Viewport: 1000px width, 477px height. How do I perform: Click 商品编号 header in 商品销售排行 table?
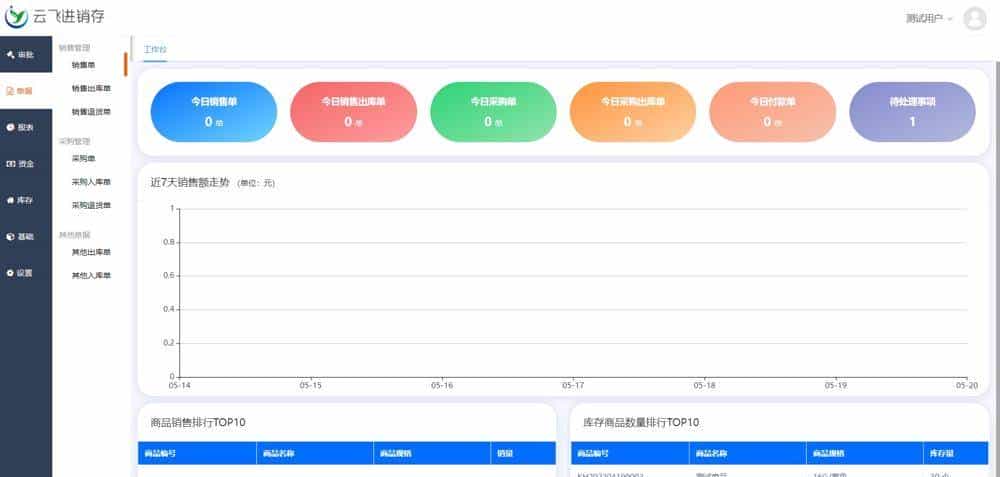(x=197, y=453)
